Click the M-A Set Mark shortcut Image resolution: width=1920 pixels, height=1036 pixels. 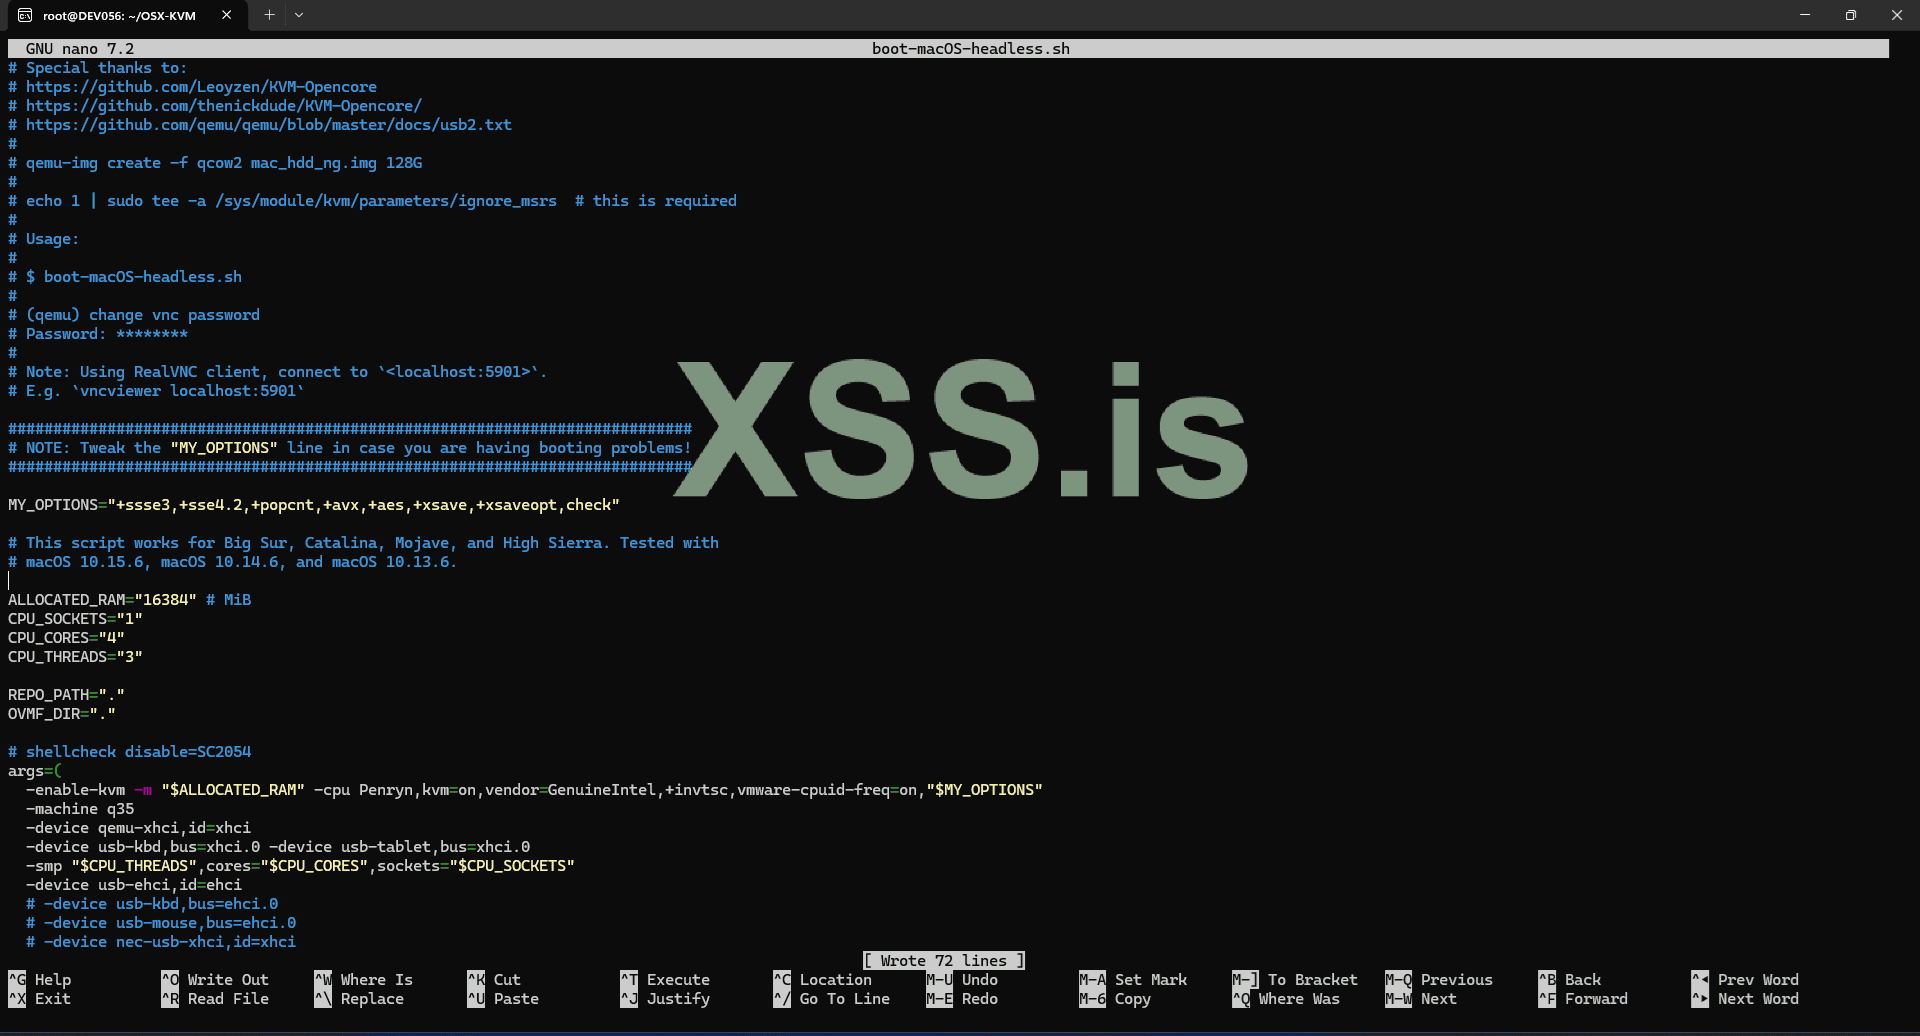coord(1133,980)
